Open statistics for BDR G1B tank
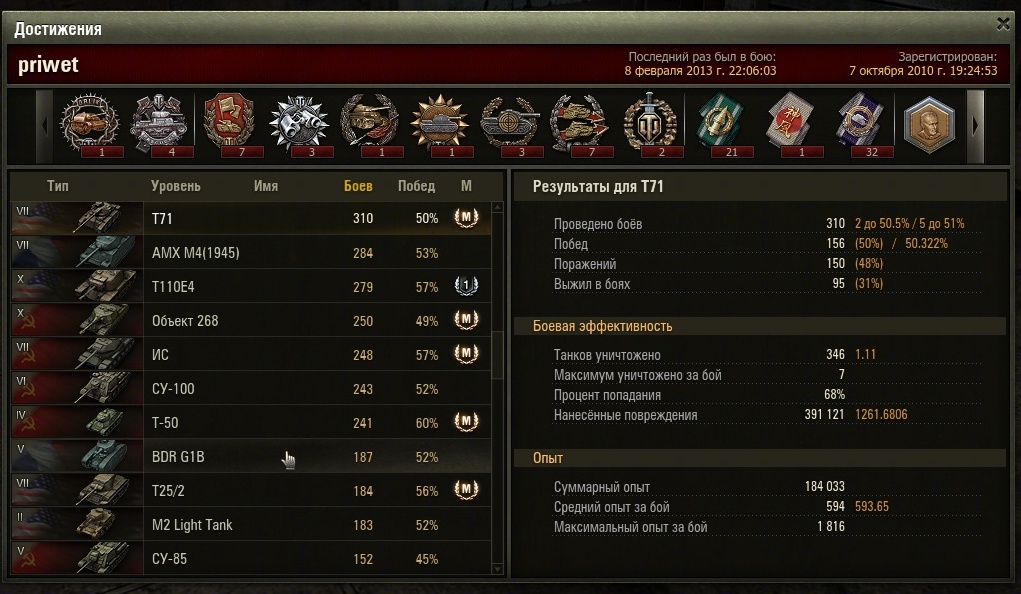 [x=251, y=457]
